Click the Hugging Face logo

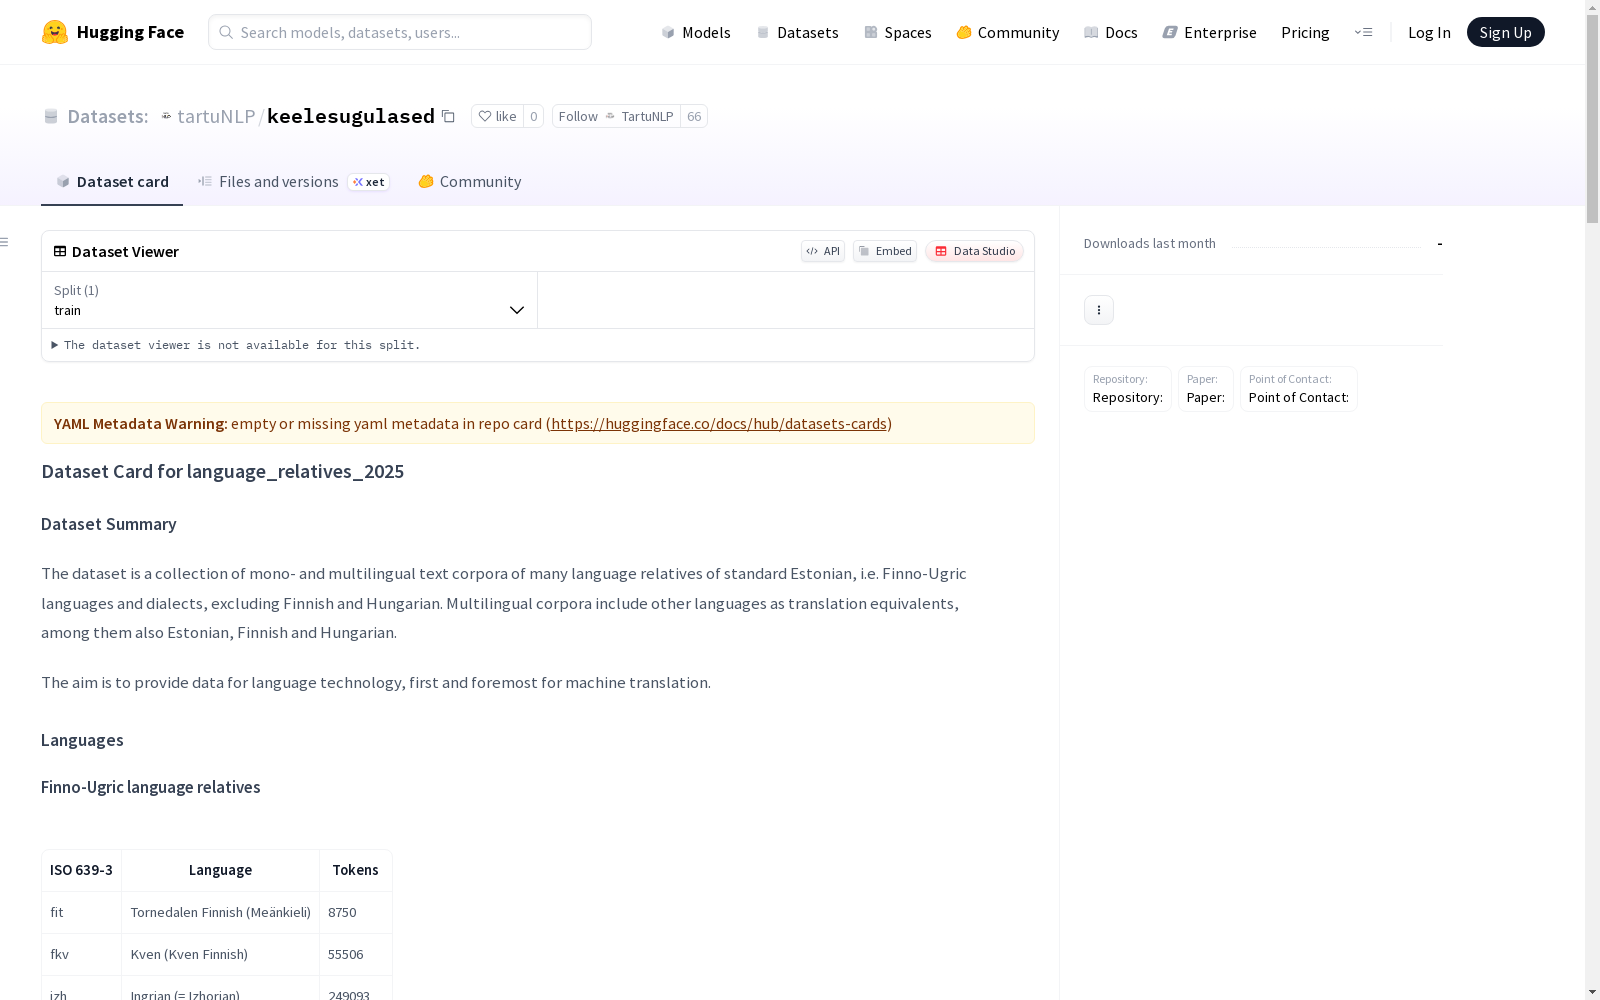click(112, 32)
